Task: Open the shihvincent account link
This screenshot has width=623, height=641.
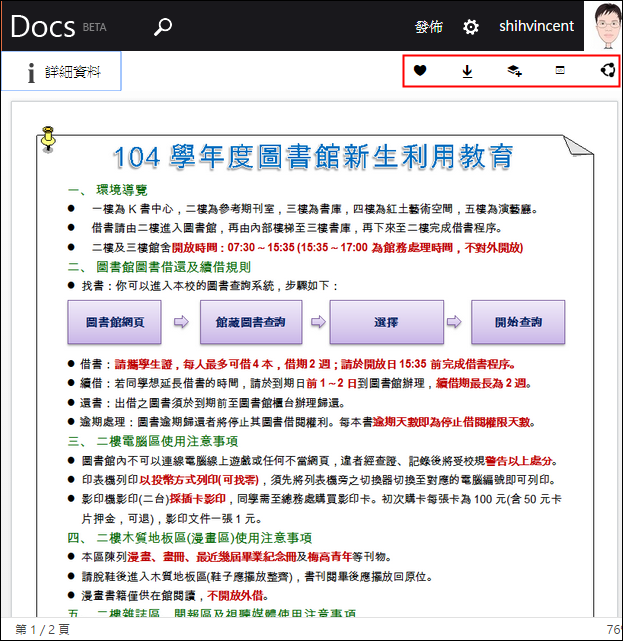Action: click(x=536, y=26)
